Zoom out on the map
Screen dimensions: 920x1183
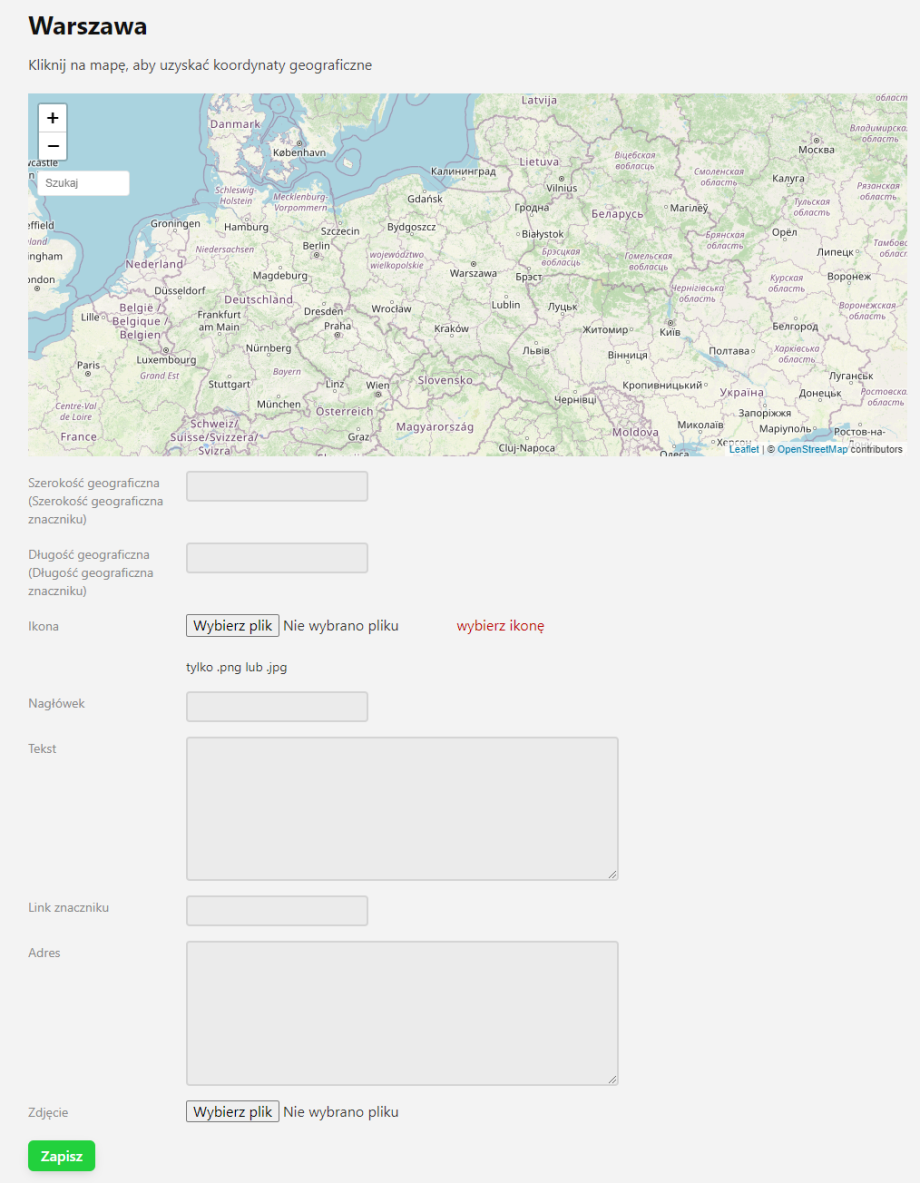click(53, 146)
